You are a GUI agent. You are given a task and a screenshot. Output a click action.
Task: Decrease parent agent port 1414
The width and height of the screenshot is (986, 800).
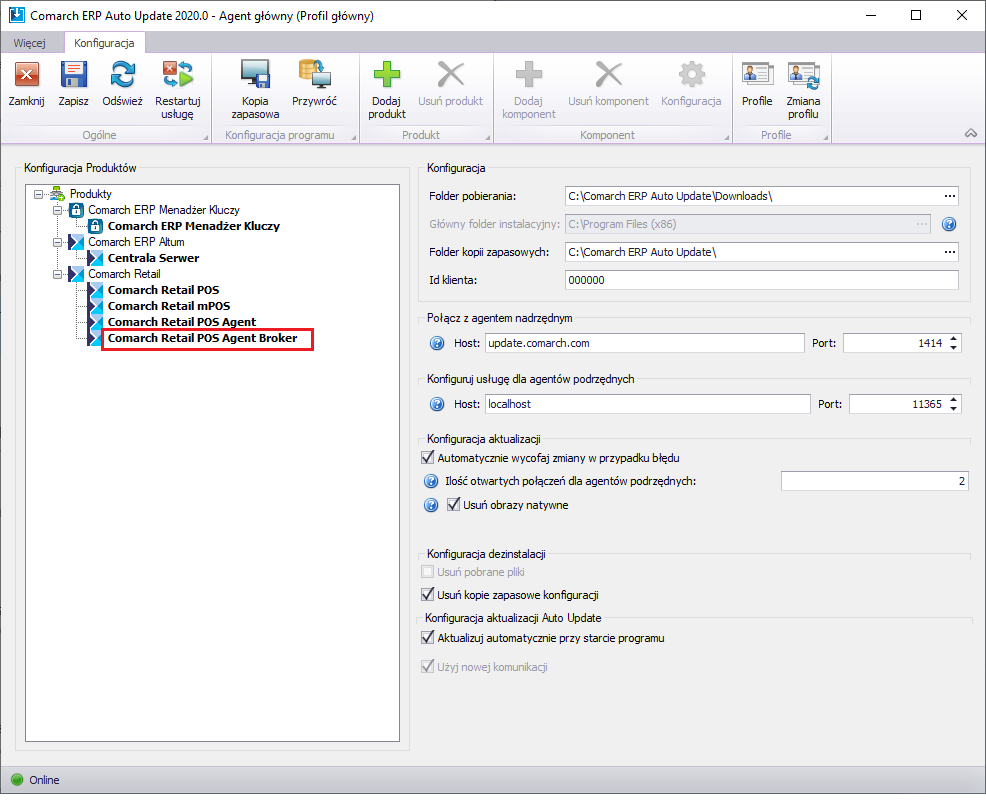click(954, 348)
